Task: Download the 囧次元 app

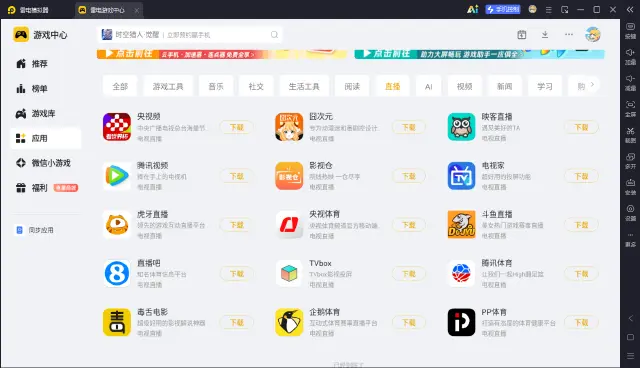Action: 409,127
